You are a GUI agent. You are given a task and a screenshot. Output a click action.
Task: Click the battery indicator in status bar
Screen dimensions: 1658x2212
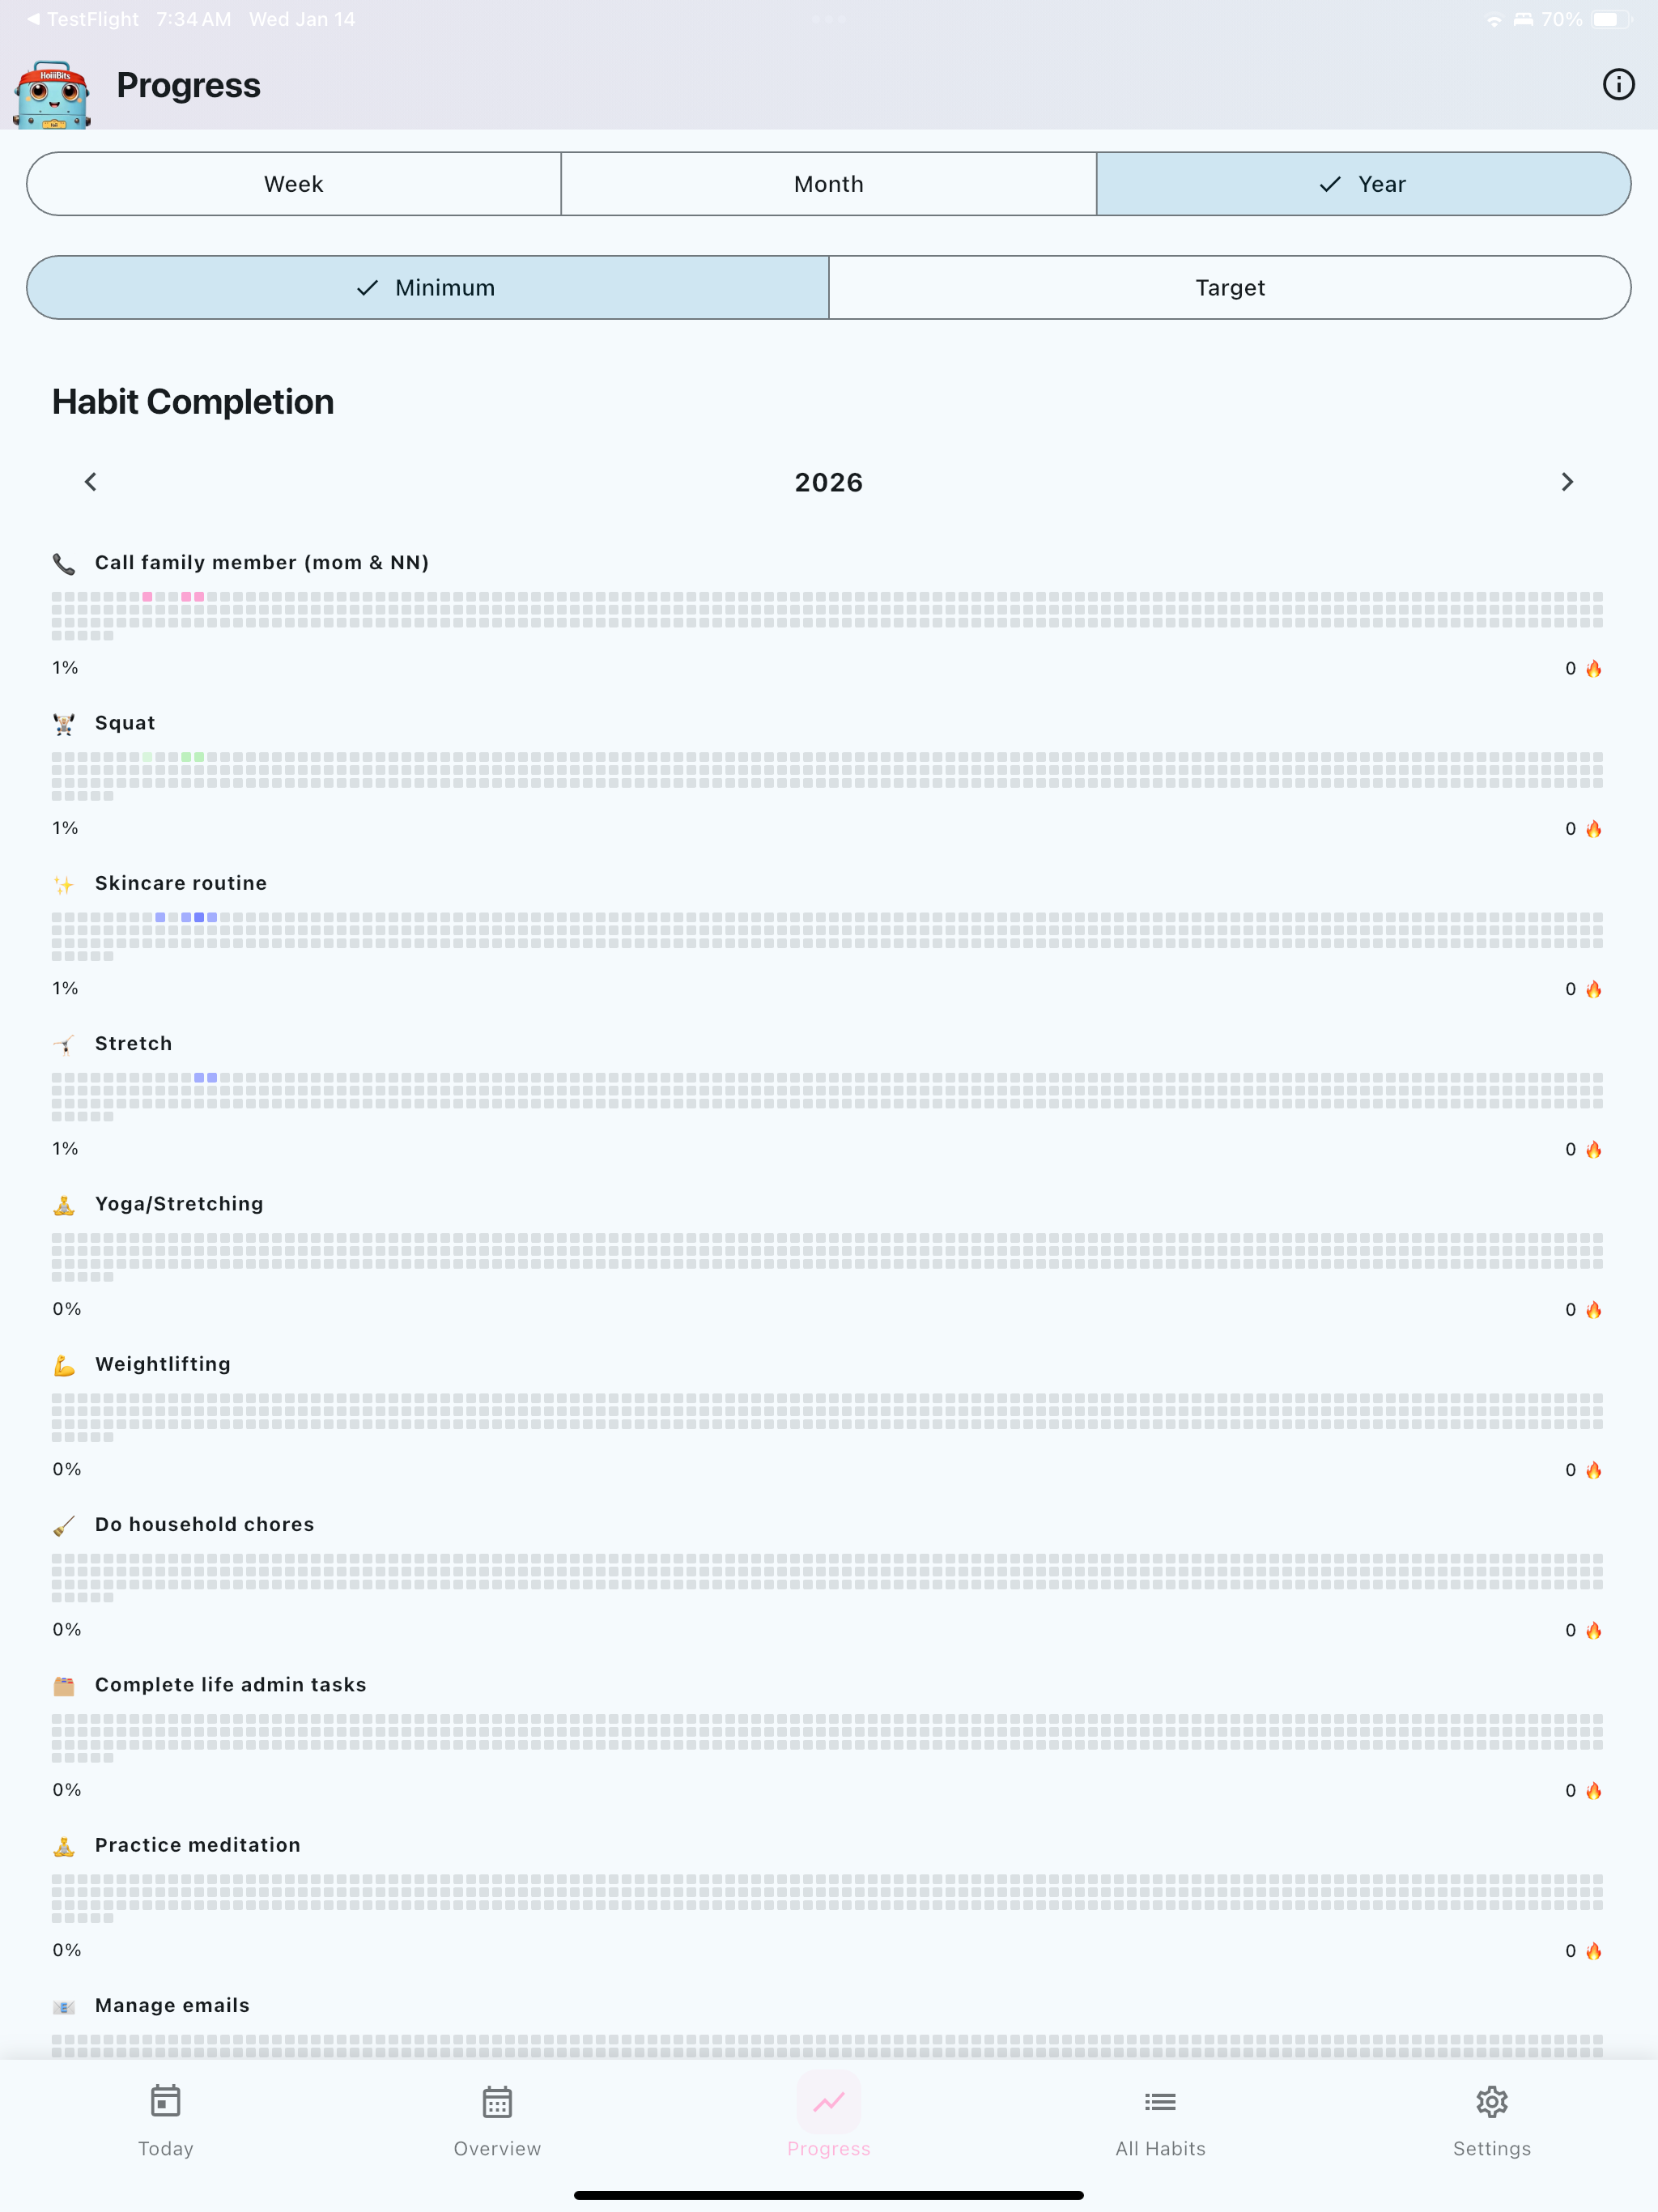[1611, 19]
